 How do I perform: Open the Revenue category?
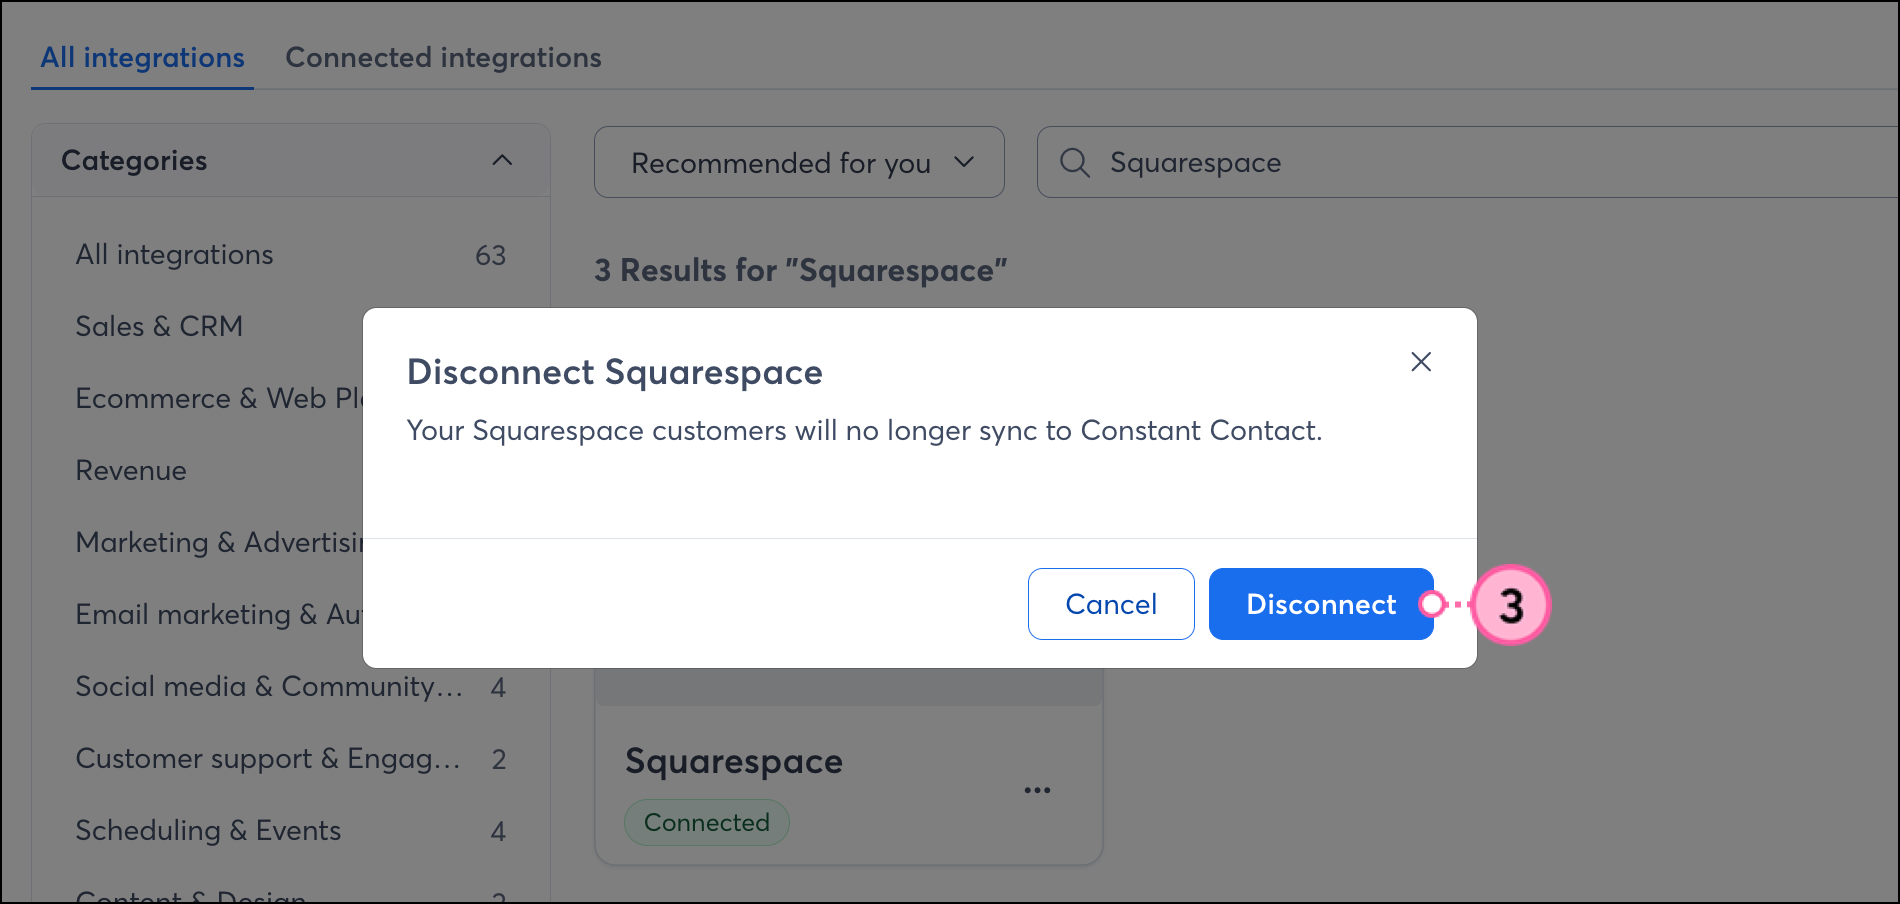point(131,471)
